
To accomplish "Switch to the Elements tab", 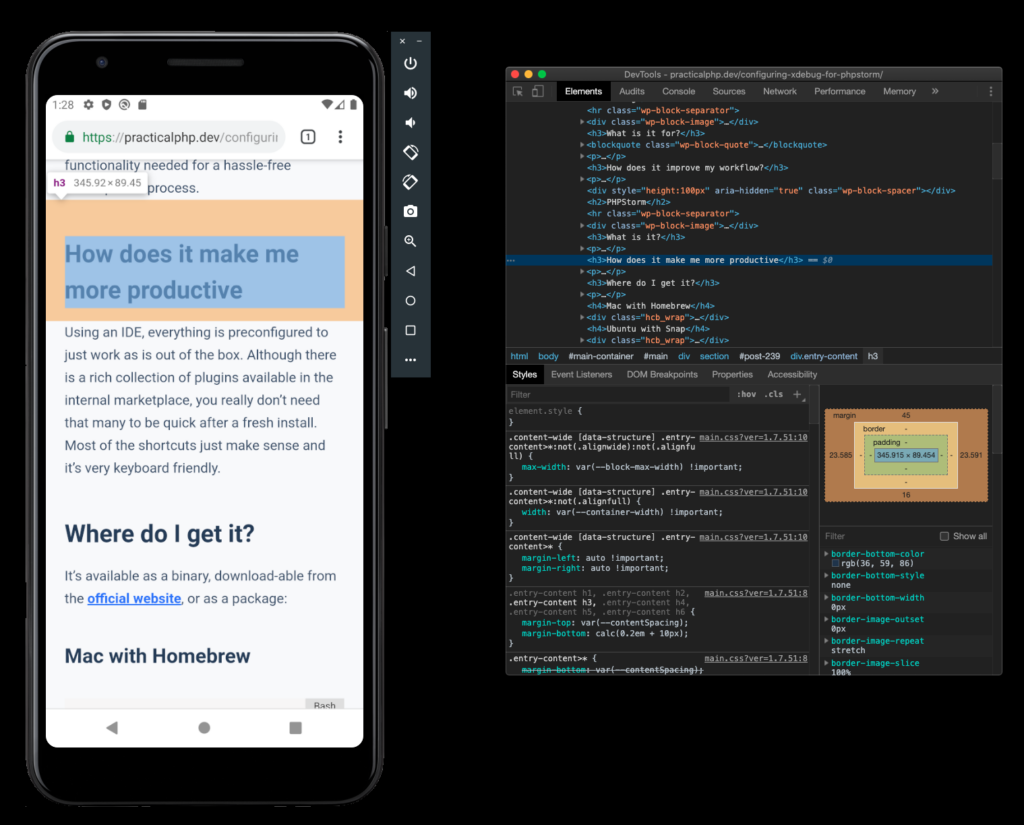I will pyautogui.click(x=583, y=91).
